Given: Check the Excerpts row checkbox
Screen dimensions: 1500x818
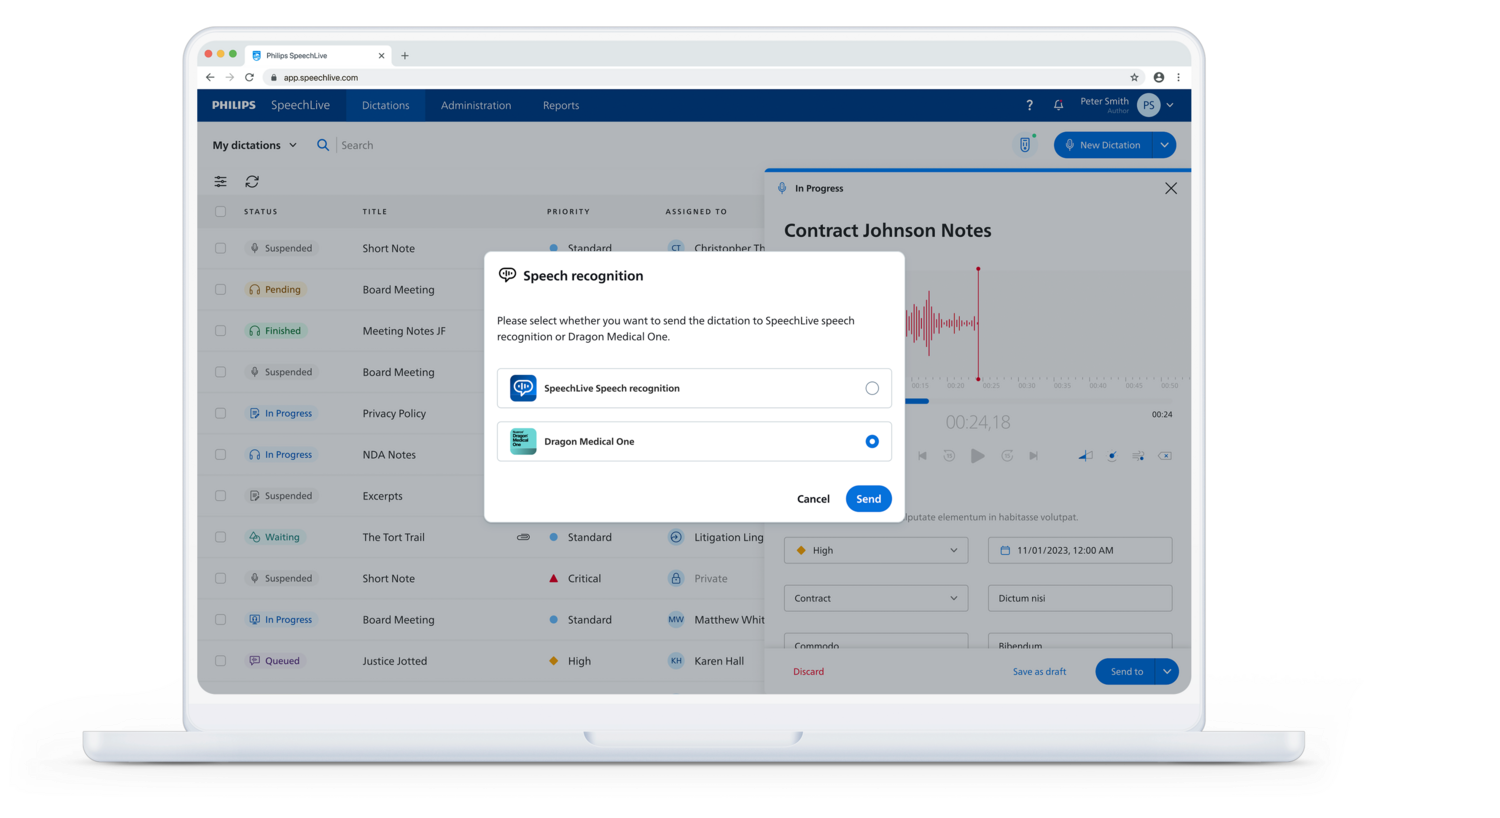Looking at the screenshot, I should tap(220, 496).
